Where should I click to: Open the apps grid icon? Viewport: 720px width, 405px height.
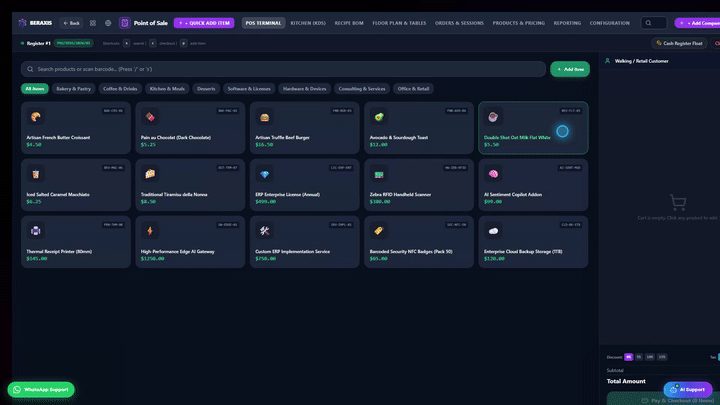[x=93, y=23]
